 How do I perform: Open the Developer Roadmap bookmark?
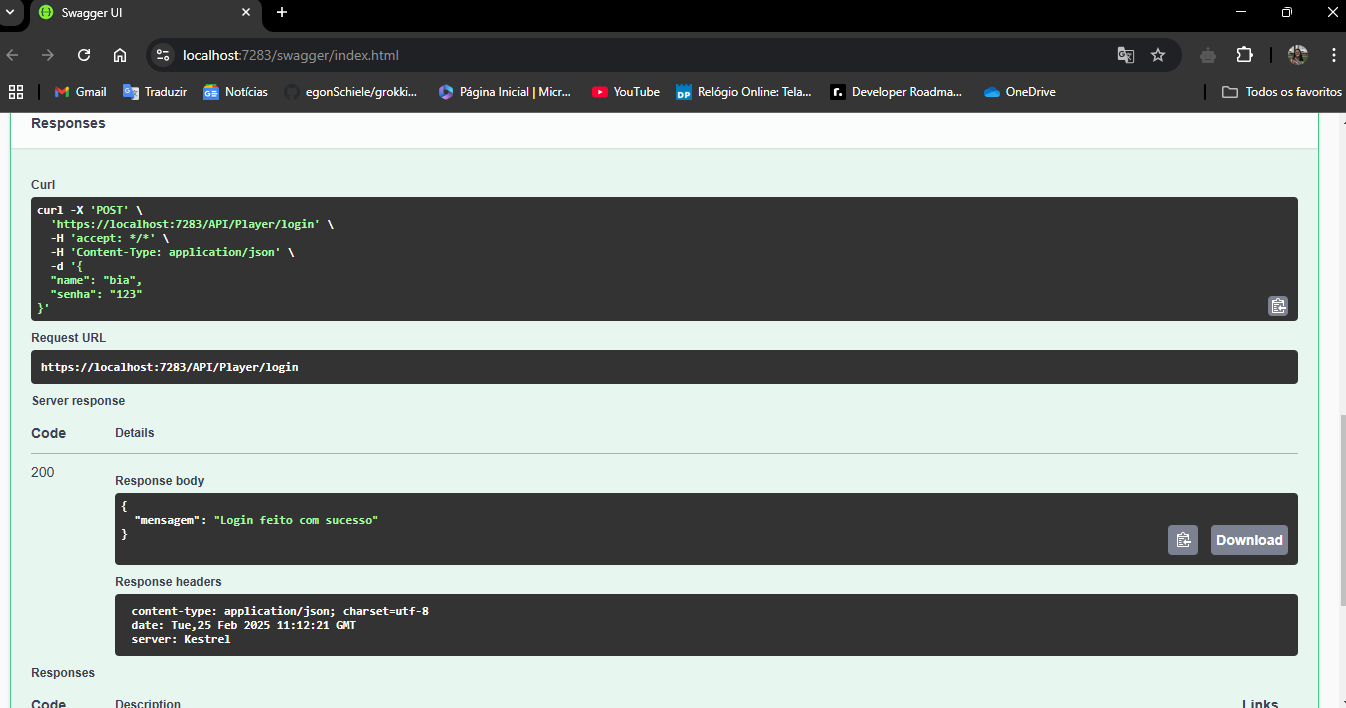(x=896, y=92)
